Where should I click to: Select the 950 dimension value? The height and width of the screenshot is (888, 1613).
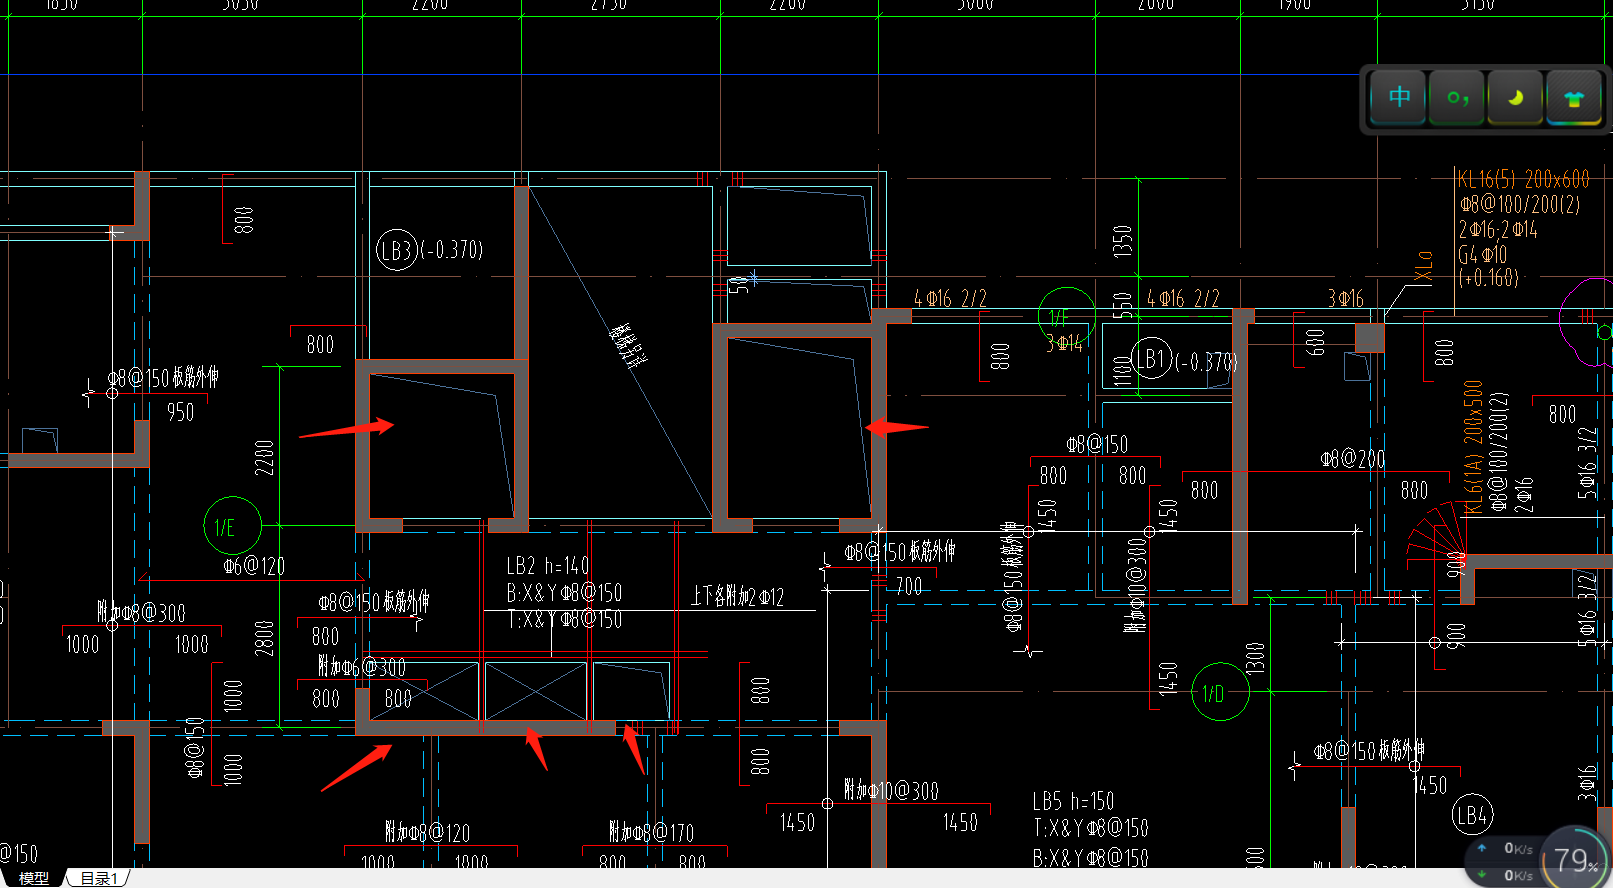[x=181, y=412]
